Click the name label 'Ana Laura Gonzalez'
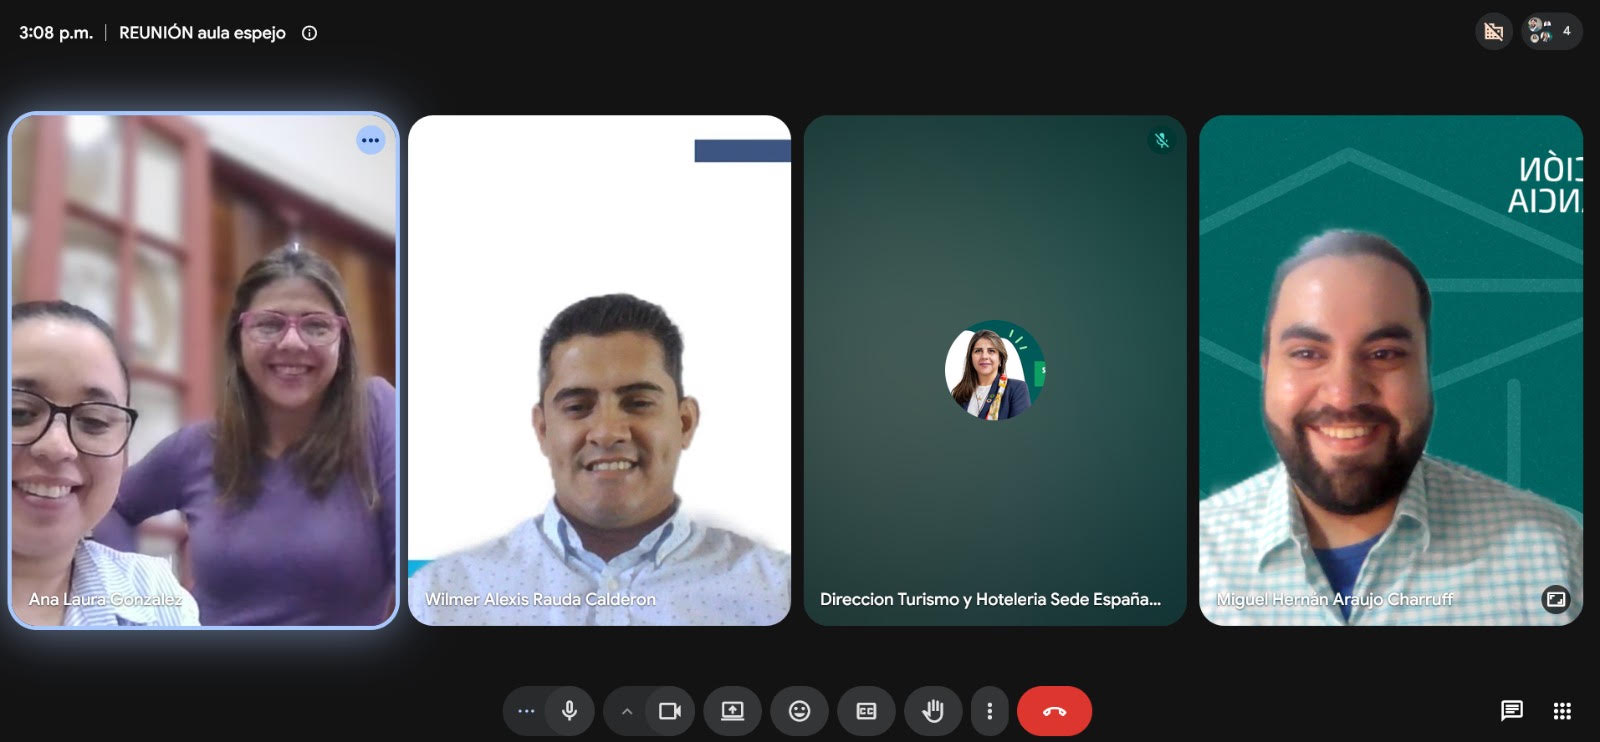This screenshot has height=742, width=1600. 106,599
